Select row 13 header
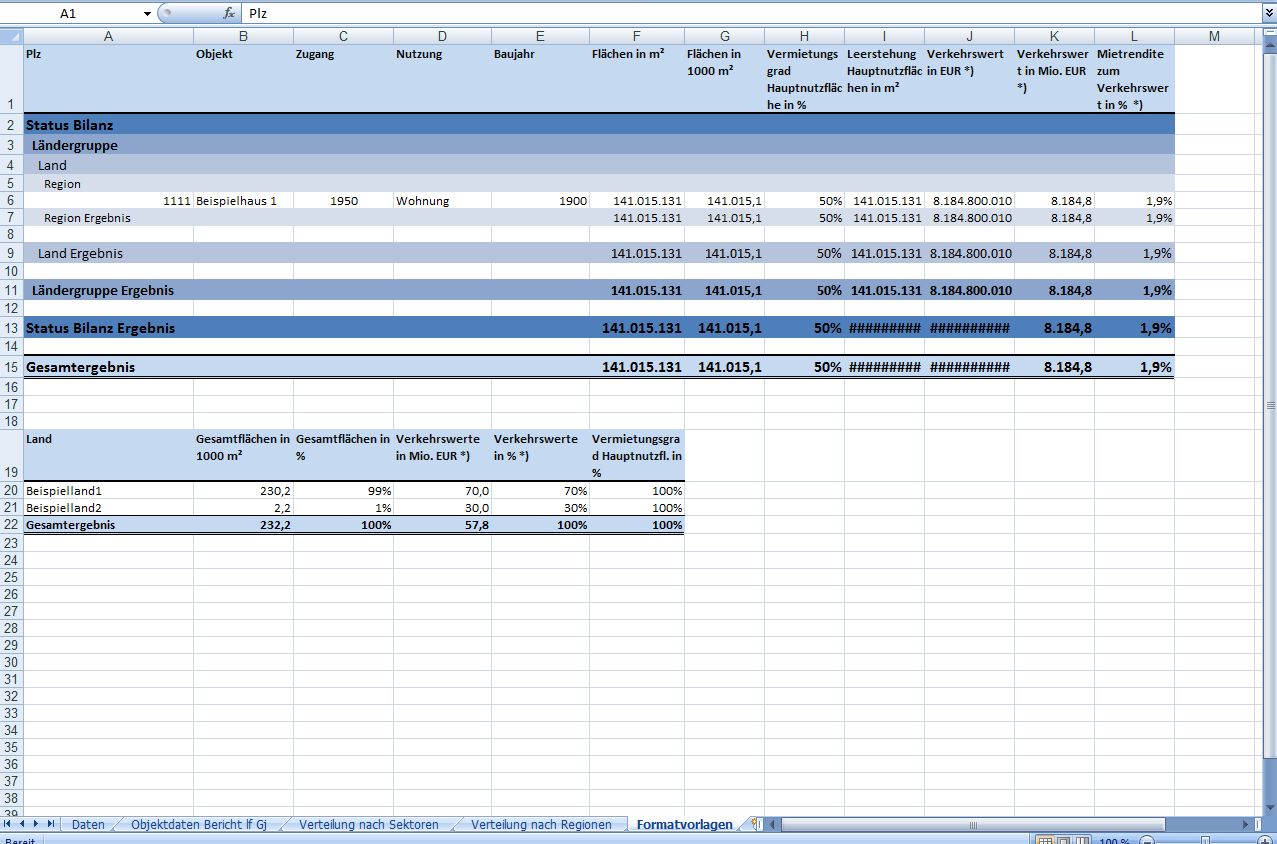 point(11,328)
